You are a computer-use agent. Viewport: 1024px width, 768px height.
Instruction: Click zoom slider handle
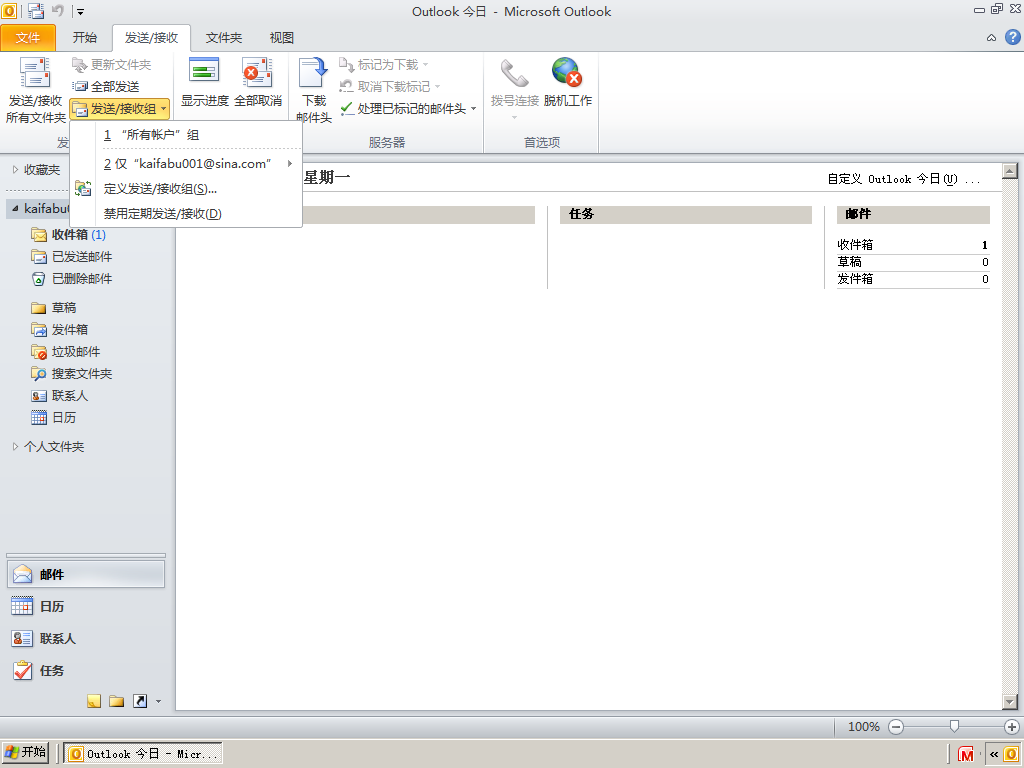954,726
